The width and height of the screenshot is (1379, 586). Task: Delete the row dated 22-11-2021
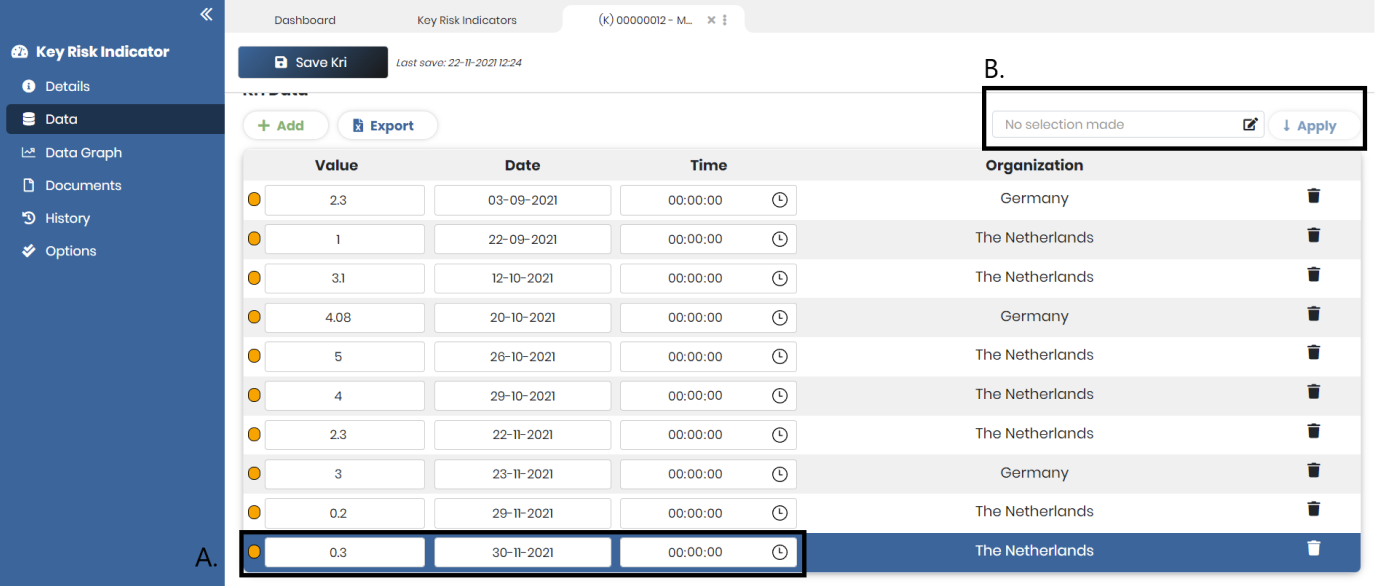coord(1314,430)
